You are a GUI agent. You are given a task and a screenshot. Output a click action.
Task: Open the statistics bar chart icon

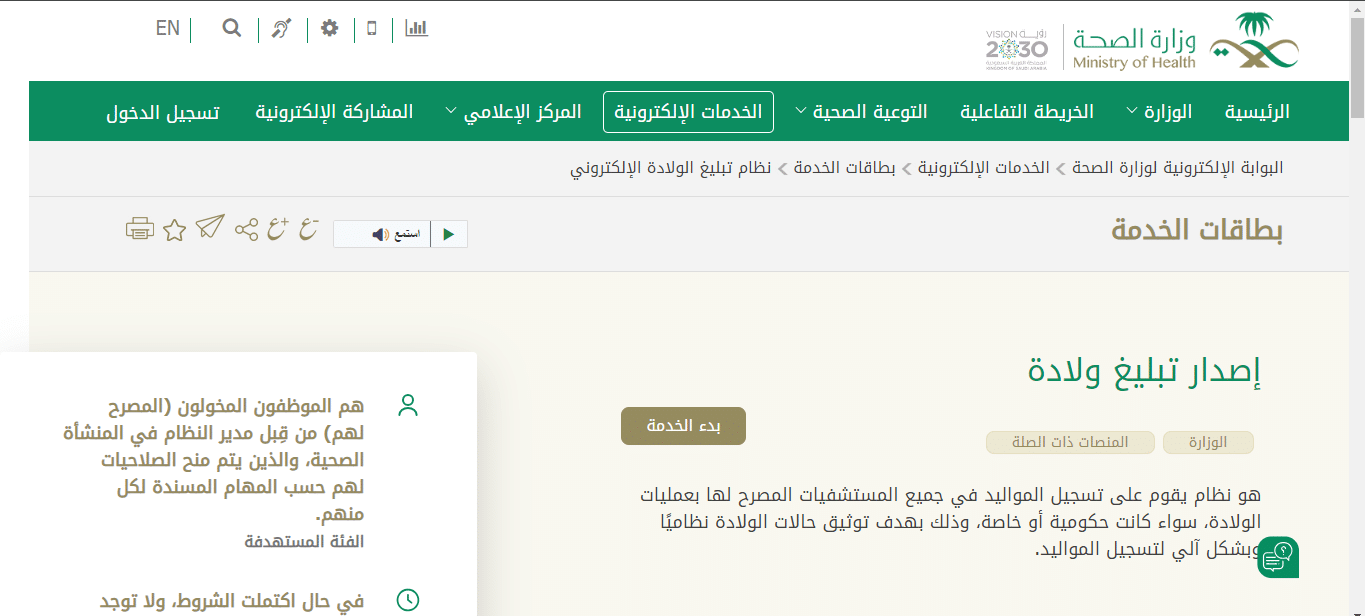click(416, 28)
